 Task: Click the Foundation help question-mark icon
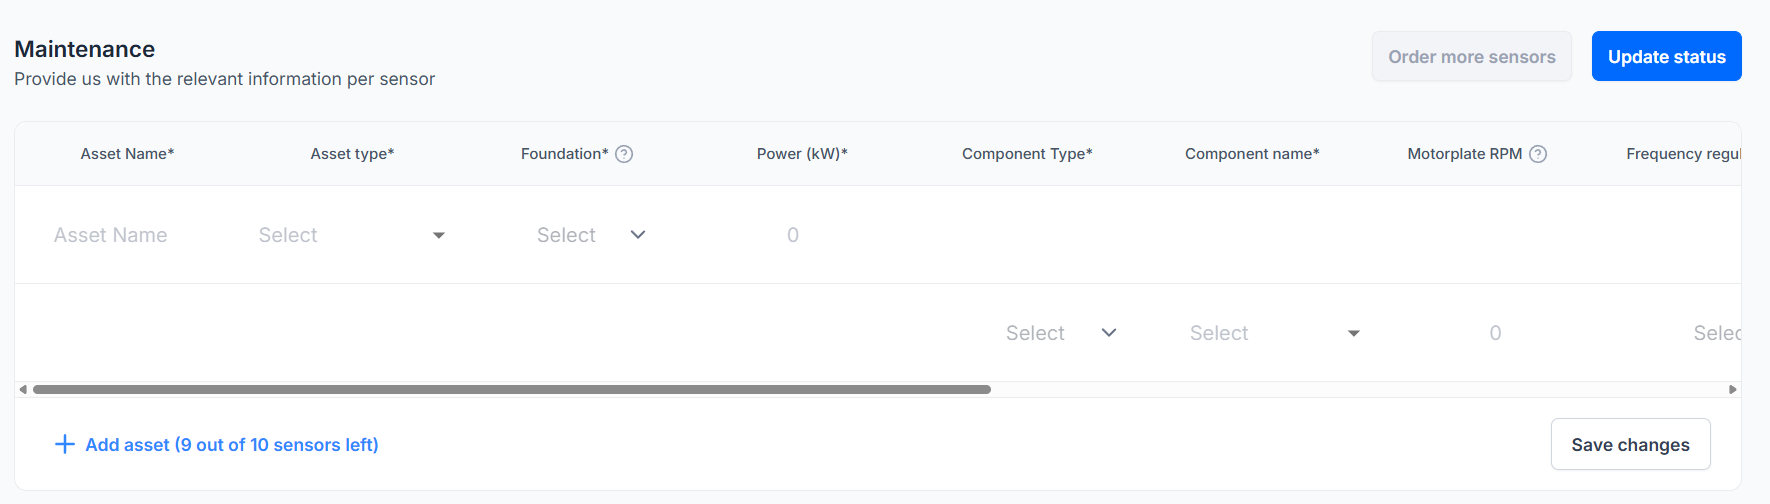click(624, 154)
